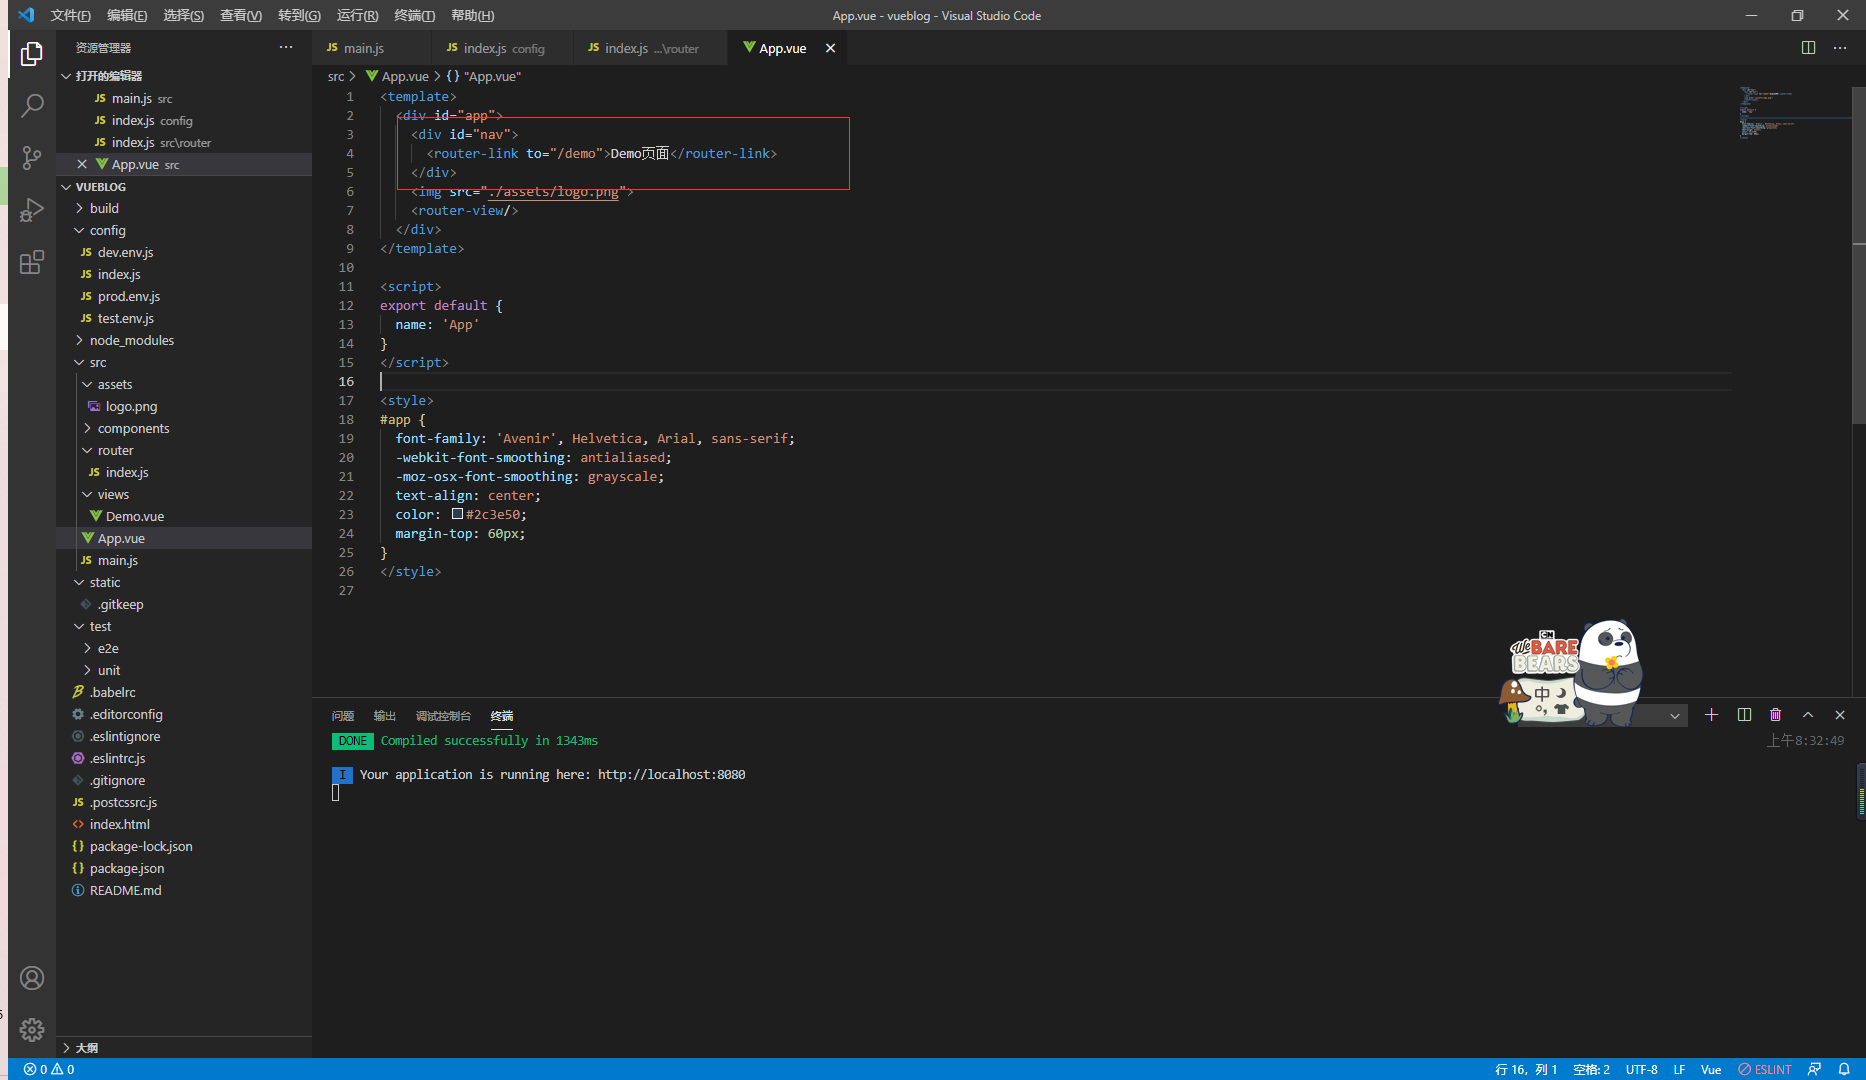Open README.md file
The width and height of the screenshot is (1866, 1080).
185,890
